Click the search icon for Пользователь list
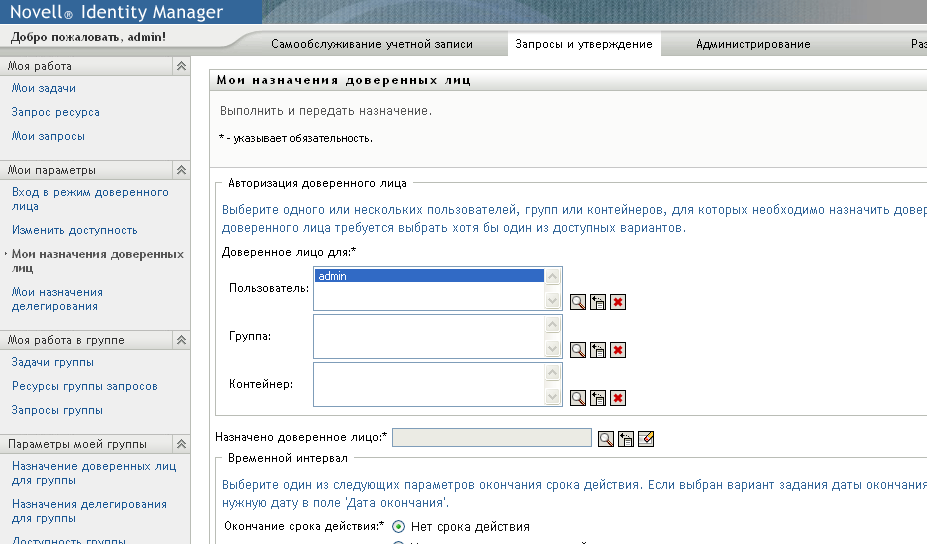This screenshot has width=927, height=544. [578, 302]
